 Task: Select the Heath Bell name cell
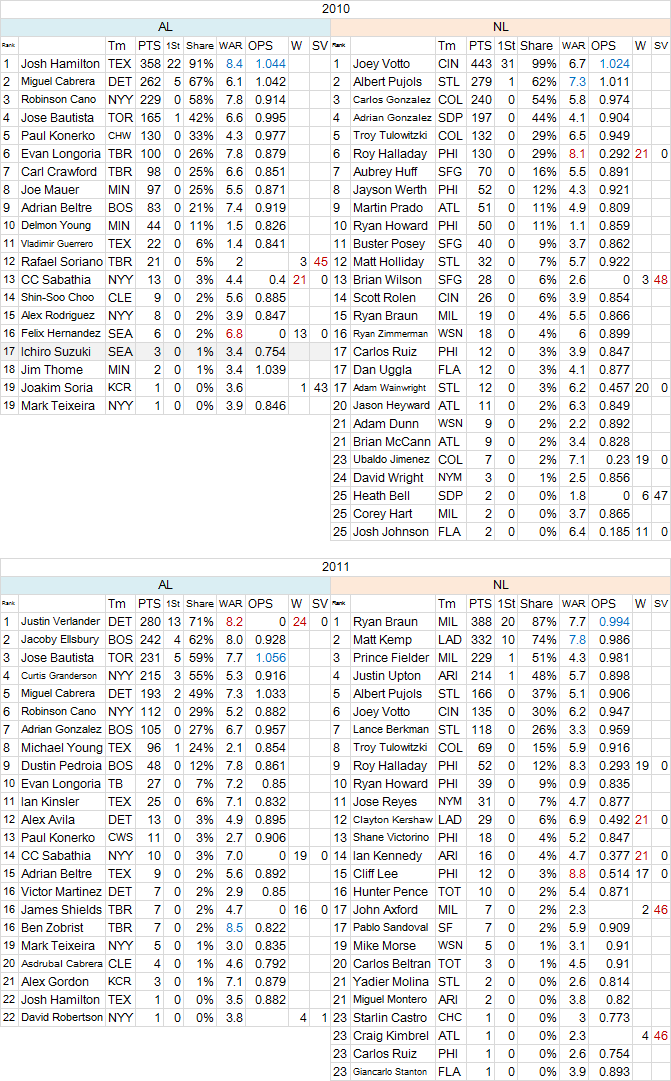pyautogui.click(x=392, y=496)
